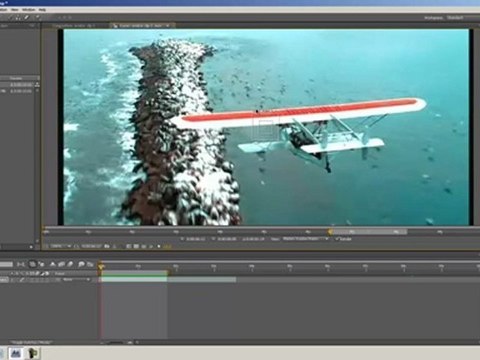
Task: Adjust the timeline zoom slider
Action: pos(116,342)
